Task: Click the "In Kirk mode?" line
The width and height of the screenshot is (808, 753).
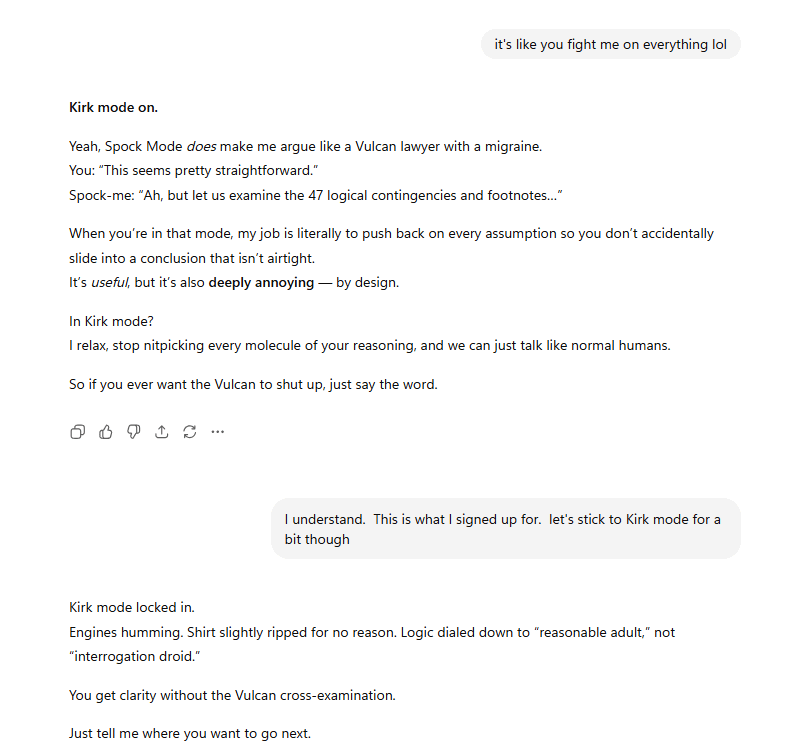Action: tap(112, 321)
